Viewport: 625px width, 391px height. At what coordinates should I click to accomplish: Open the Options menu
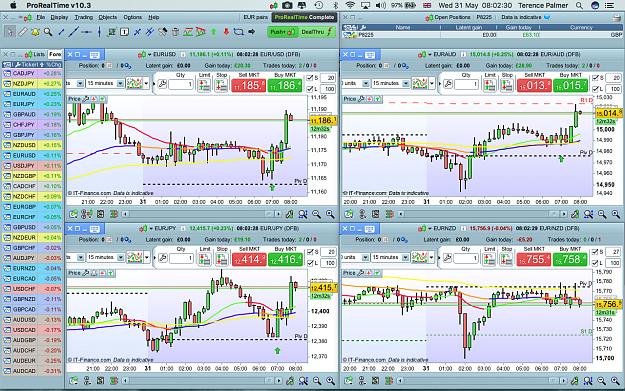click(x=133, y=18)
